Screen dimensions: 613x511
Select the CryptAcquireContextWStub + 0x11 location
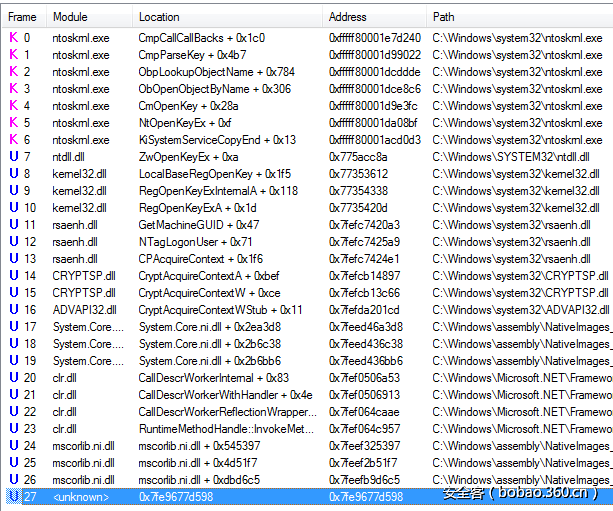pos(220,310)
